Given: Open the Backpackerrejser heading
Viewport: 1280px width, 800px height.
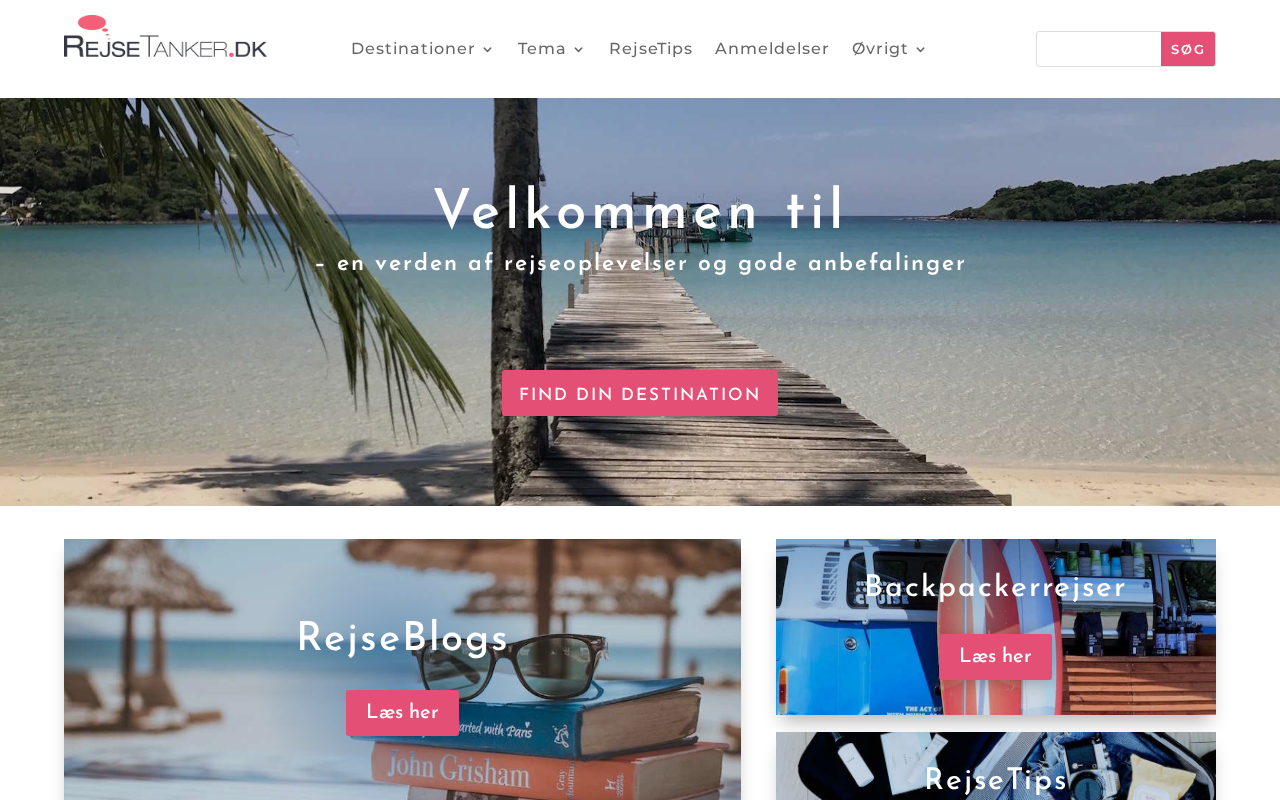Looking at the screenshot, I should point(996,588).
